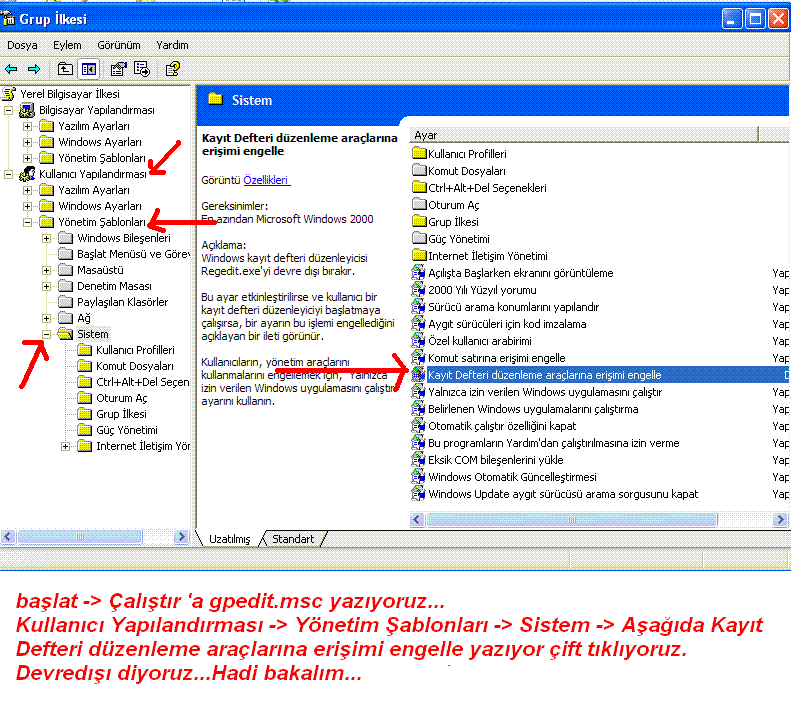
Task: Expand Windows Bileşenleri in the tree
Action: (46, 238)
